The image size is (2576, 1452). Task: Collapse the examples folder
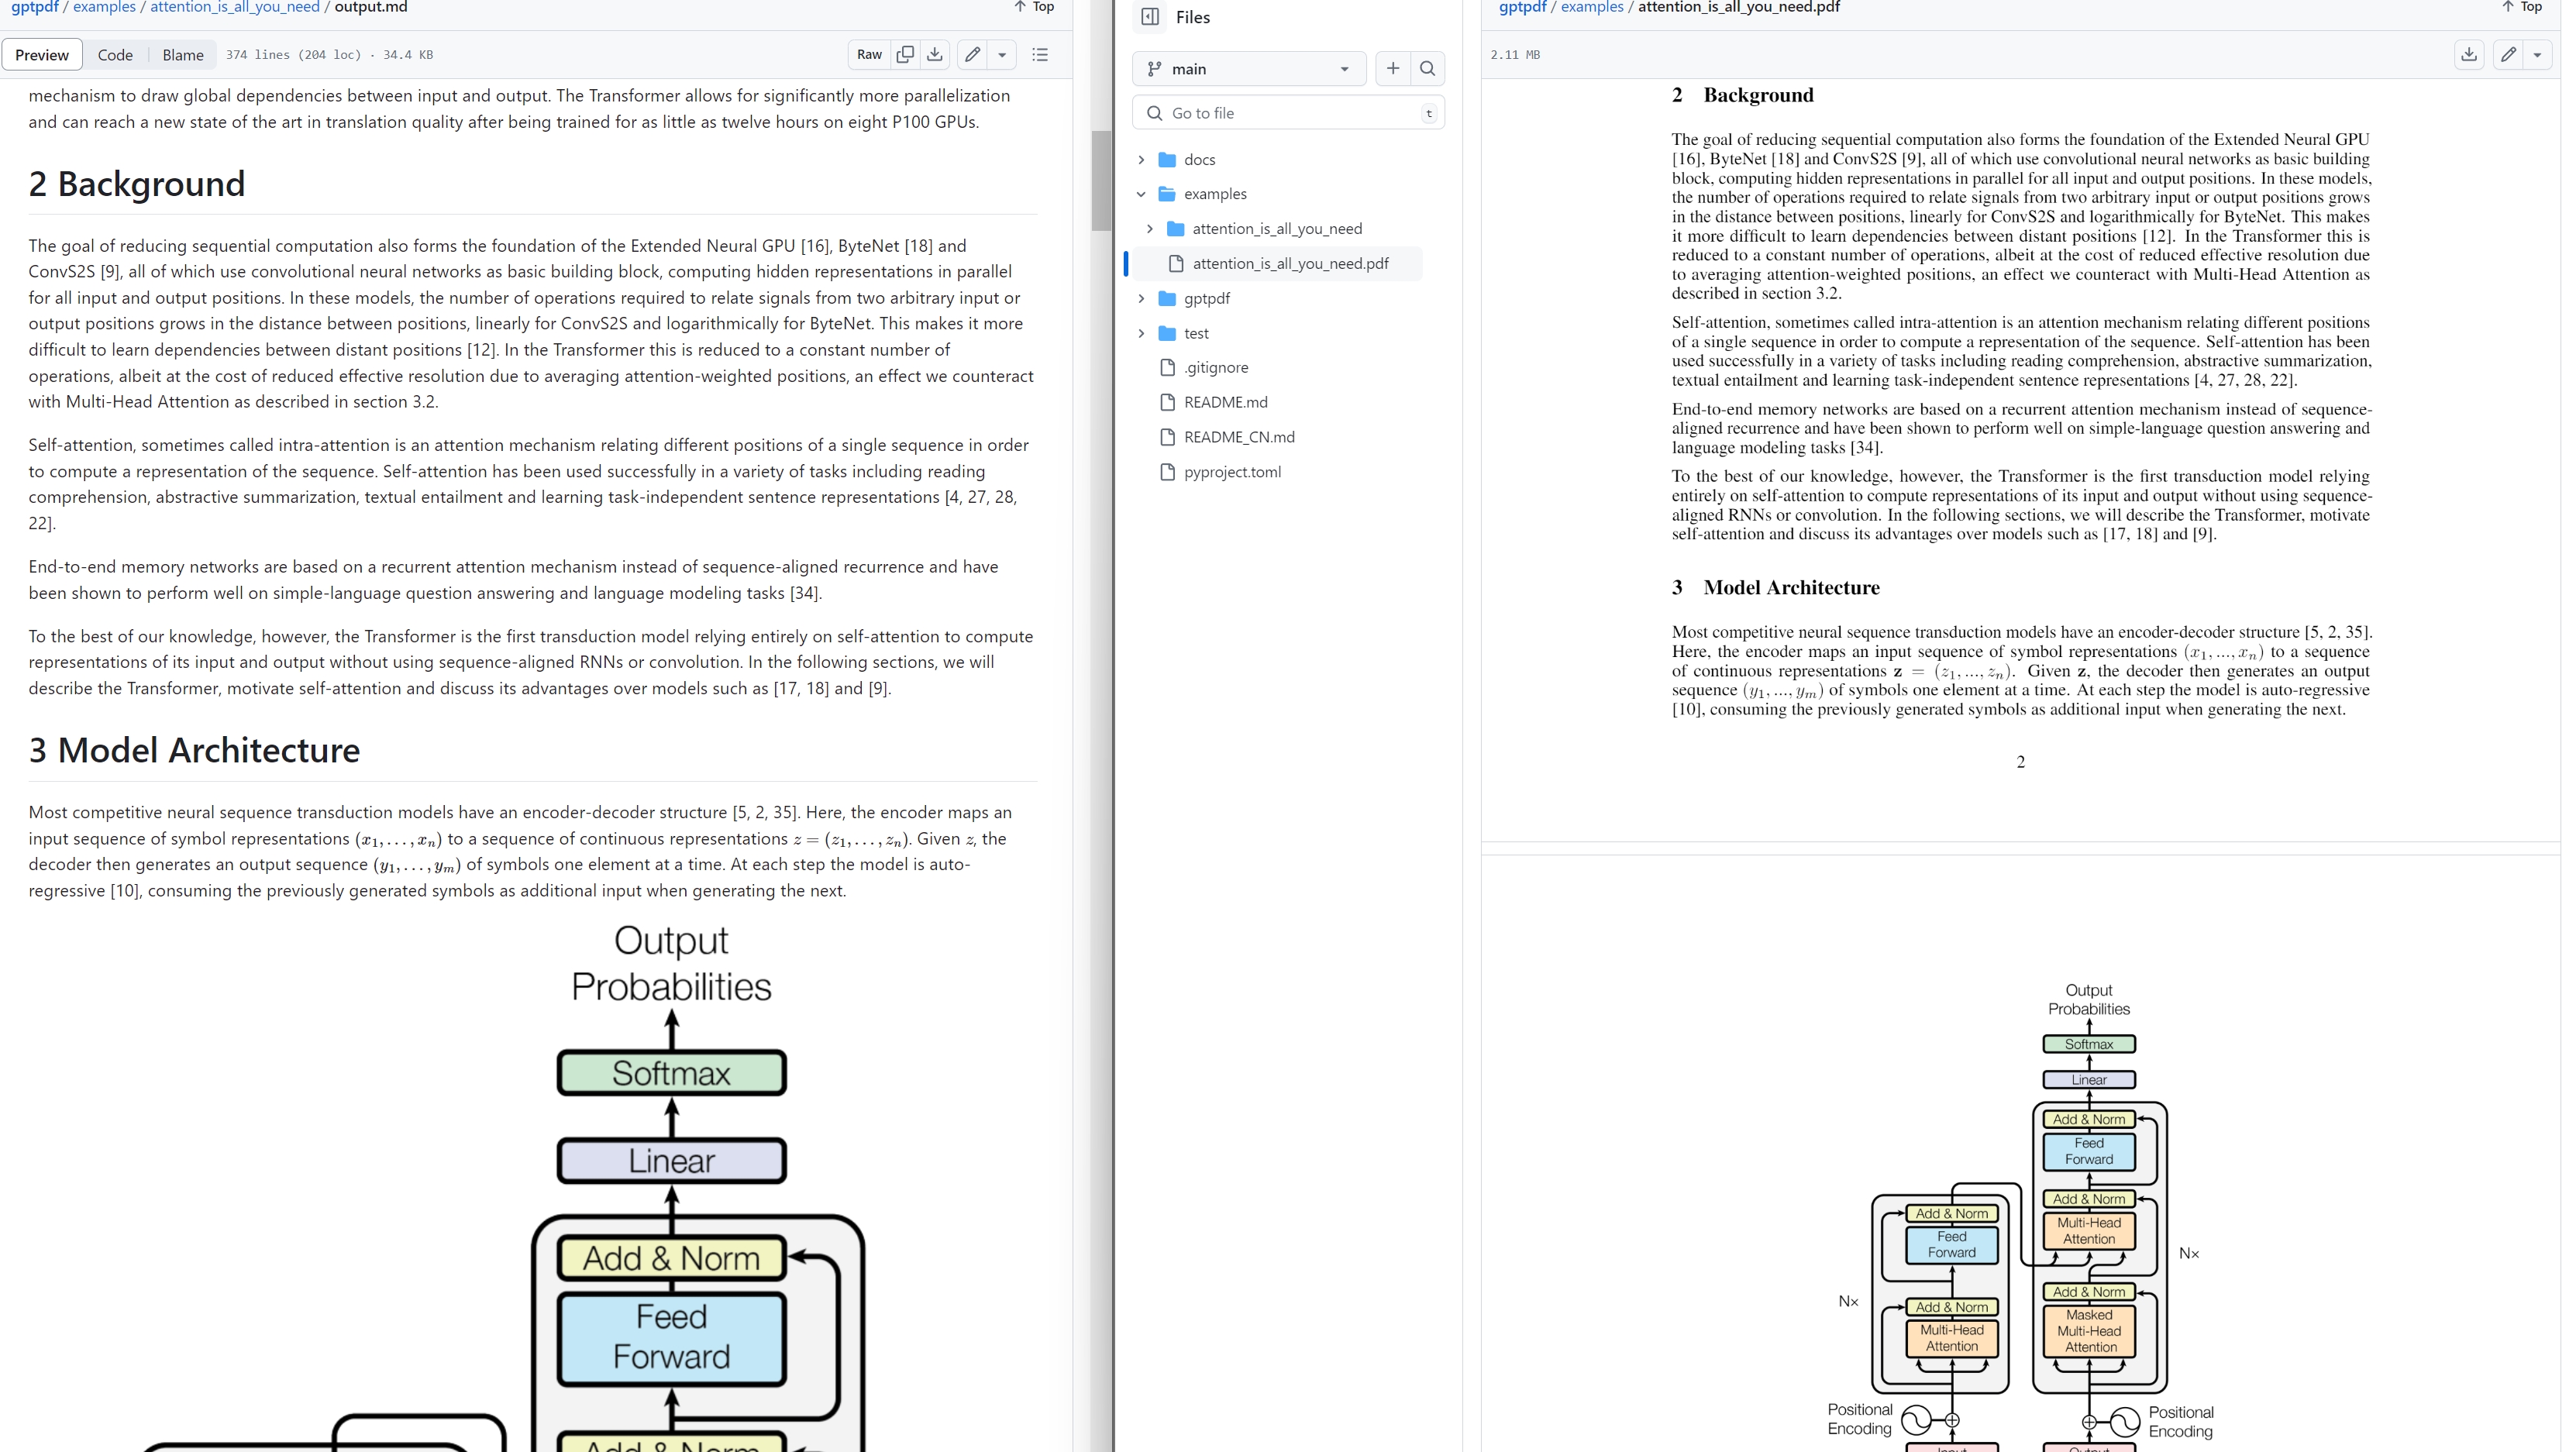click(1141, 194)
